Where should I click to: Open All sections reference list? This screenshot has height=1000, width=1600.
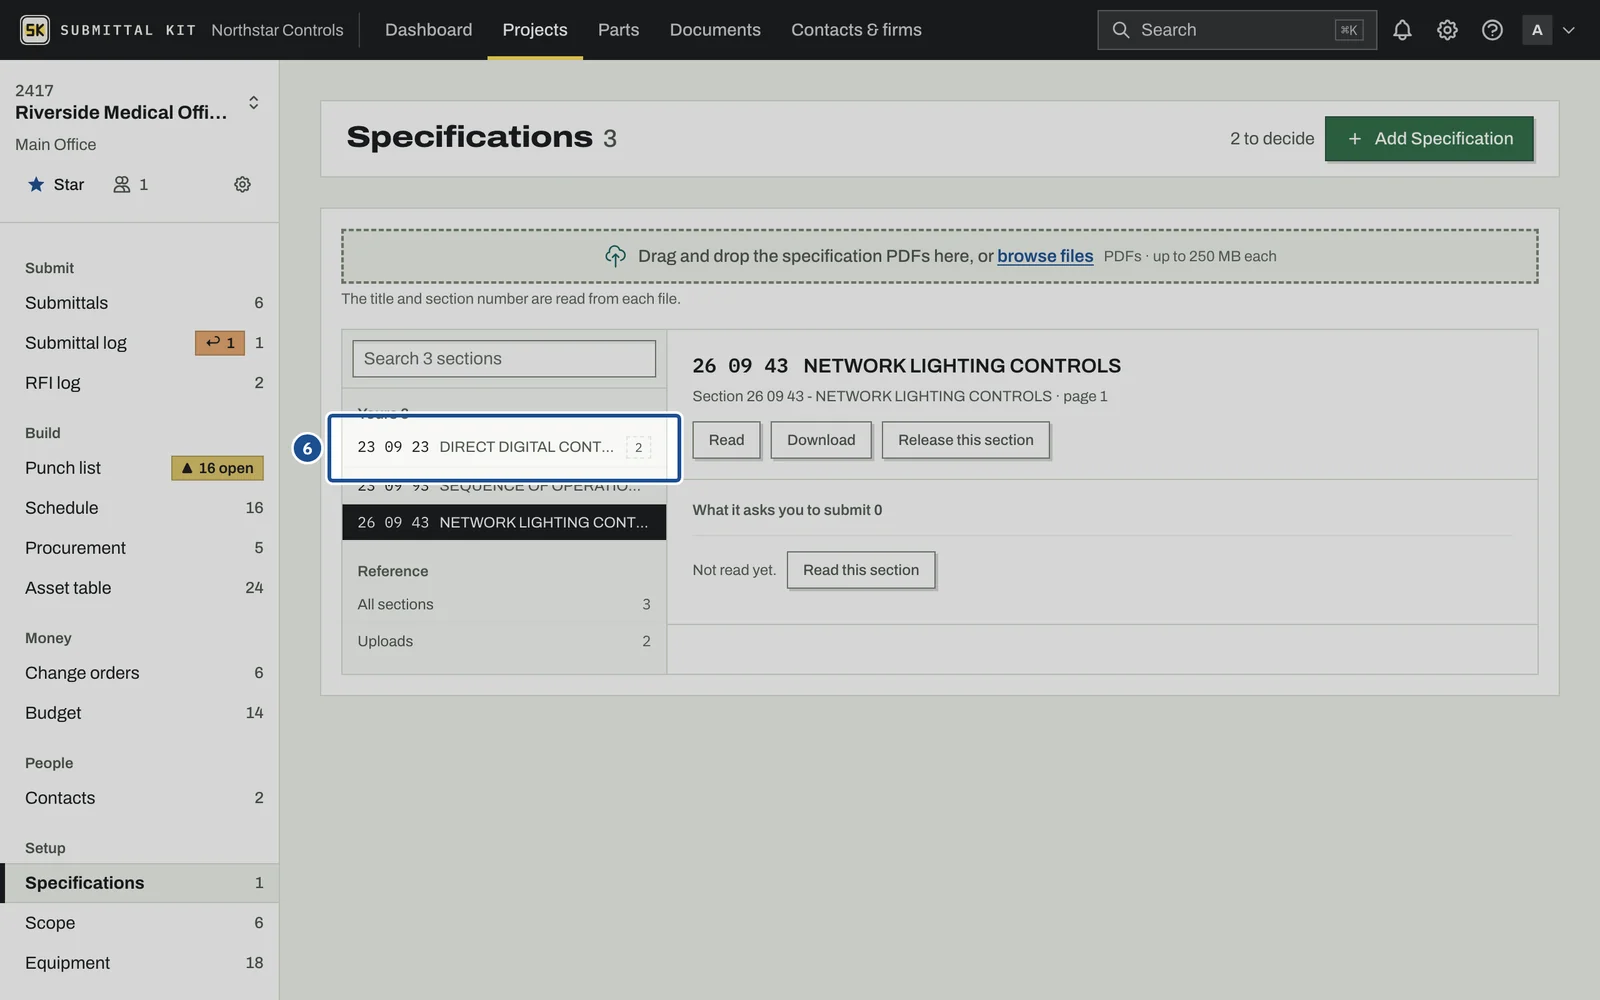[x=504, y=605]
